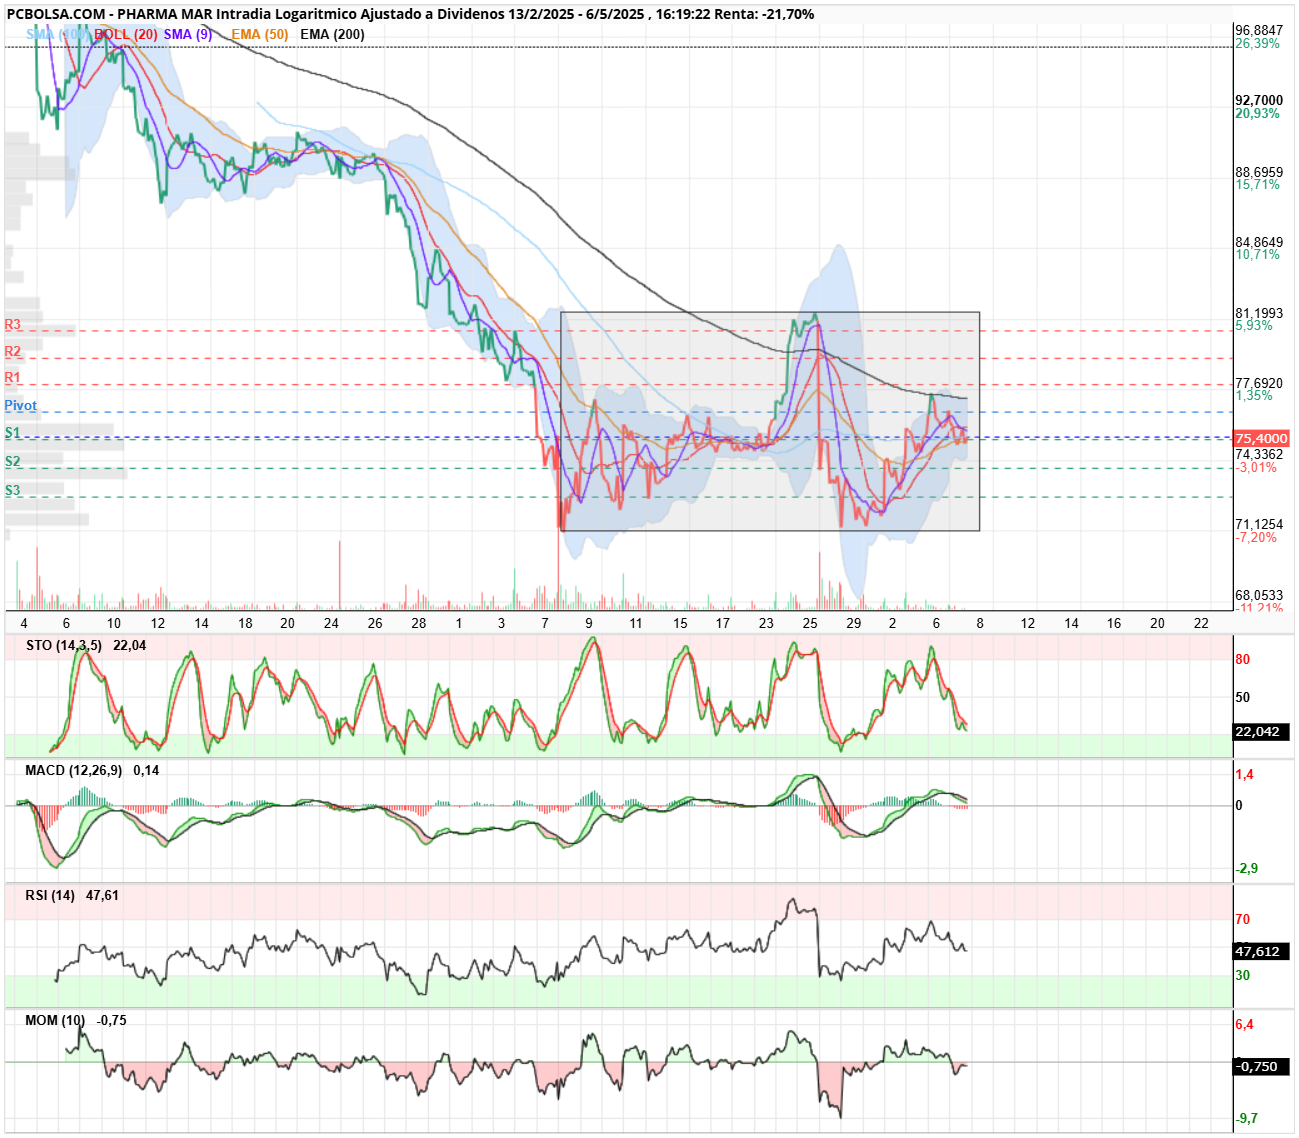This screenshot has height=1138, width=1299.
Task: Click the MOM value badge -0,750
Action: pyautogui.click(x=1261, y=1066)
